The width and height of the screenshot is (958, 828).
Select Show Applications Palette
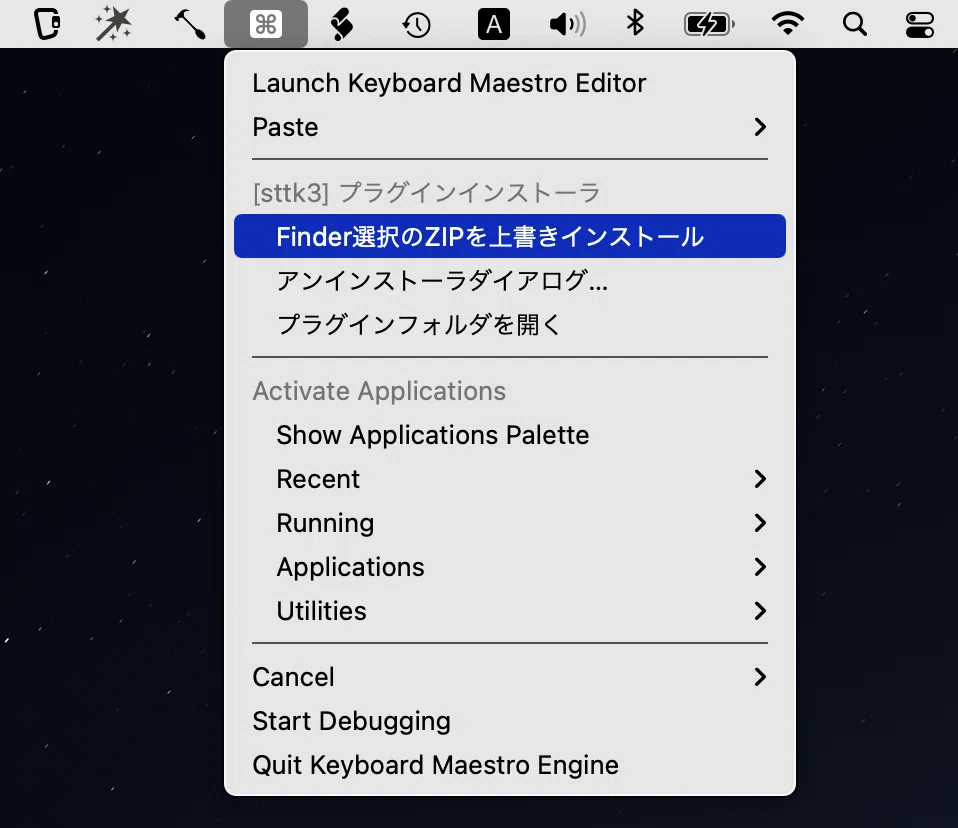pos(510,435)
